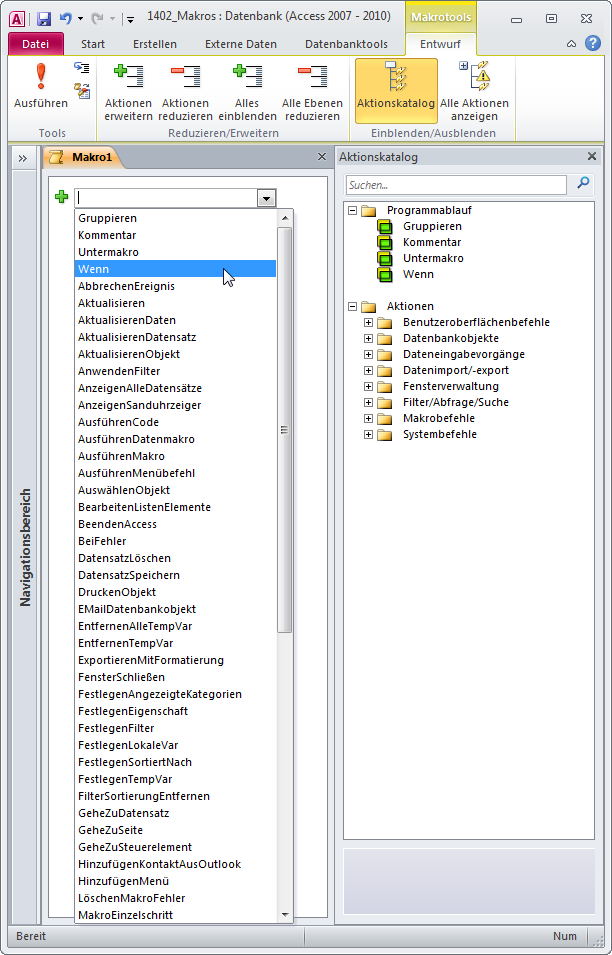The width and height of the screenshot is (612, 955).
Task: Click the dropdown list vertical scrollbar thumb
Action: click(285, 430)
